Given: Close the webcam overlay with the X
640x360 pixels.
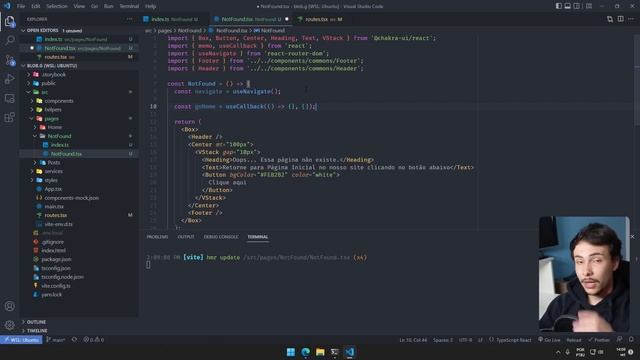Looking at the screenshot, I should pyautogui.click(x=632, y=237).
